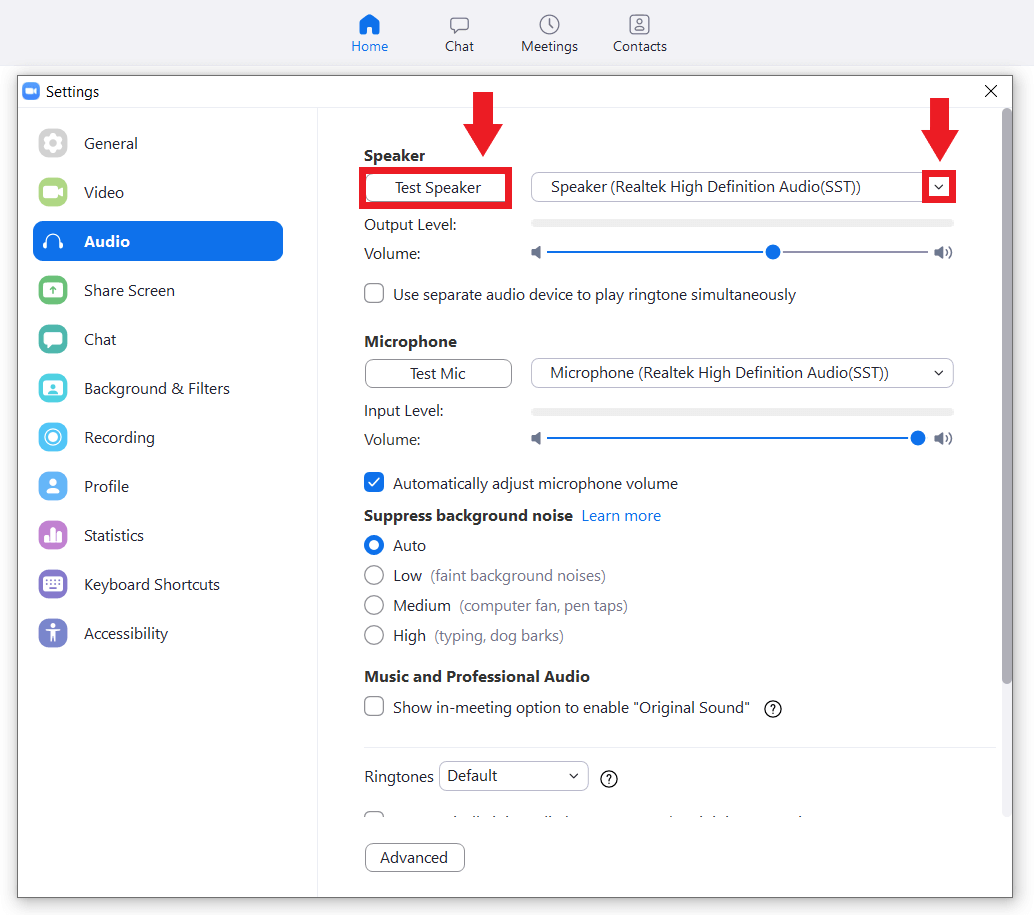
Task: Open the Recording settings icon
Action: (x=52, y=437)
